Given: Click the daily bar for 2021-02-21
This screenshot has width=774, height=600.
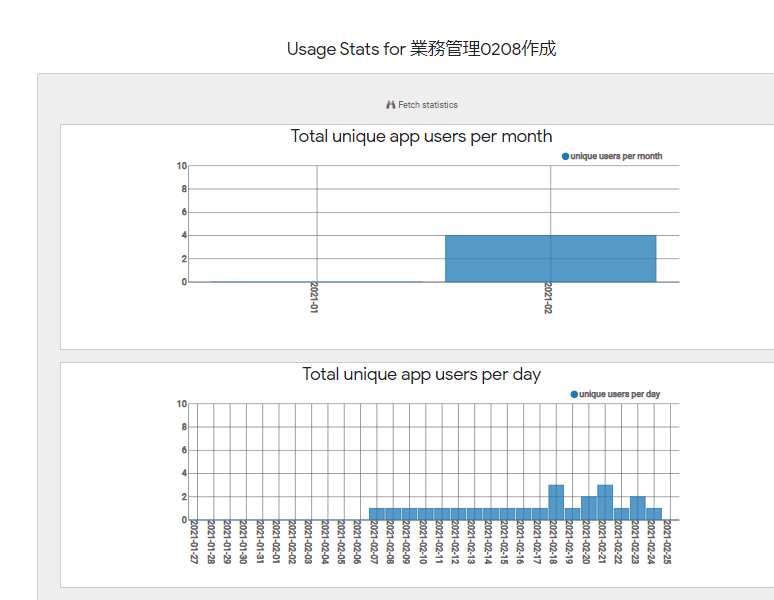Looking at the screenshot, I should (x=605, y=502).
